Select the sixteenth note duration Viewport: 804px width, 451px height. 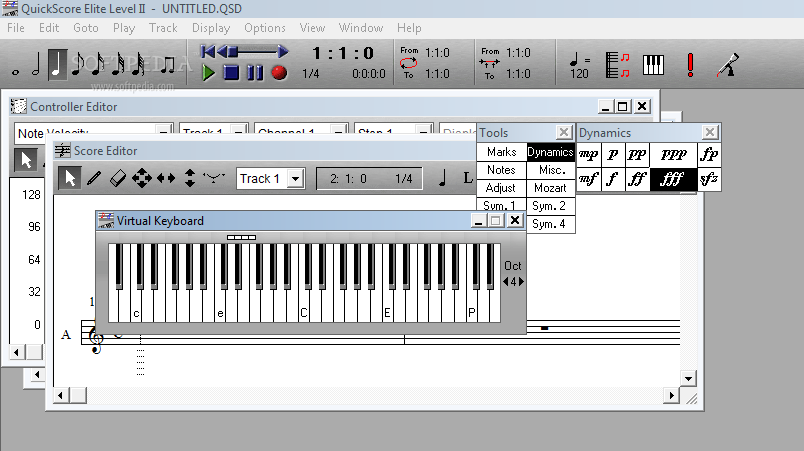98,64
